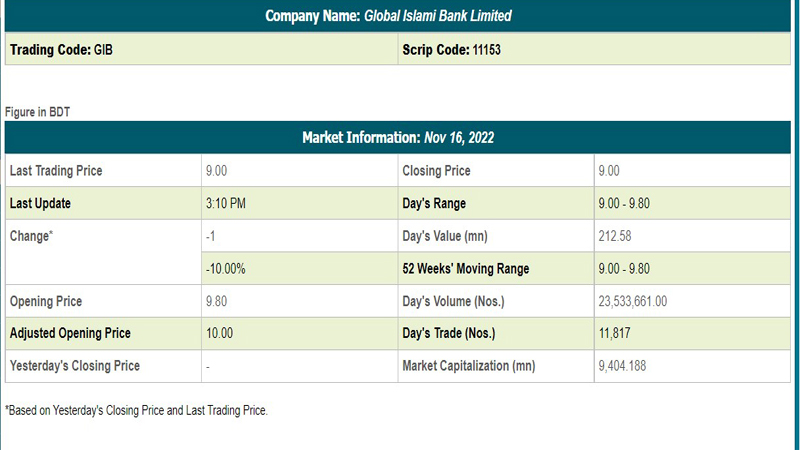Select the Last Trading Price label
Screen dimensions: 800x450
(x=56, y=171)
